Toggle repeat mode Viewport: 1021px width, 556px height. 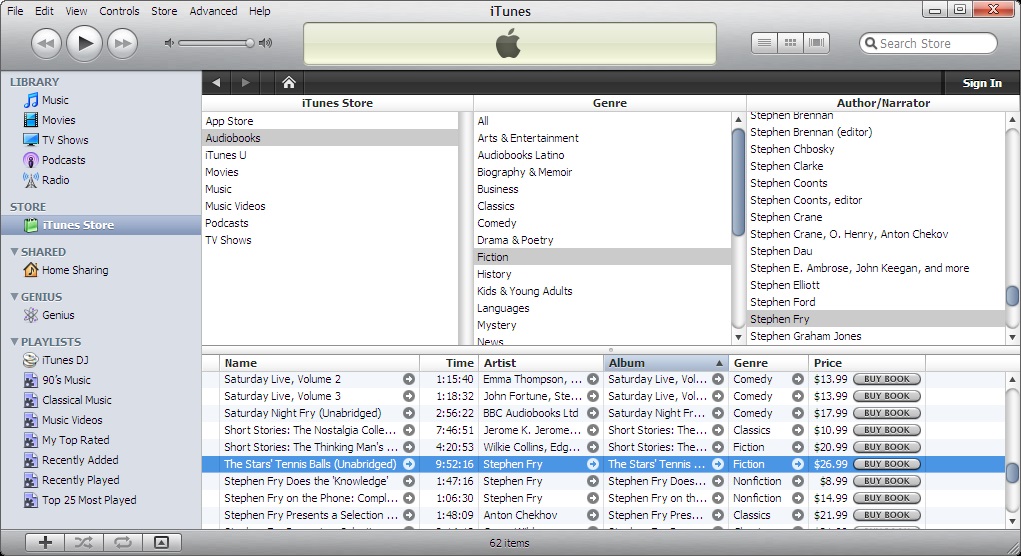[x=122, y=542]
